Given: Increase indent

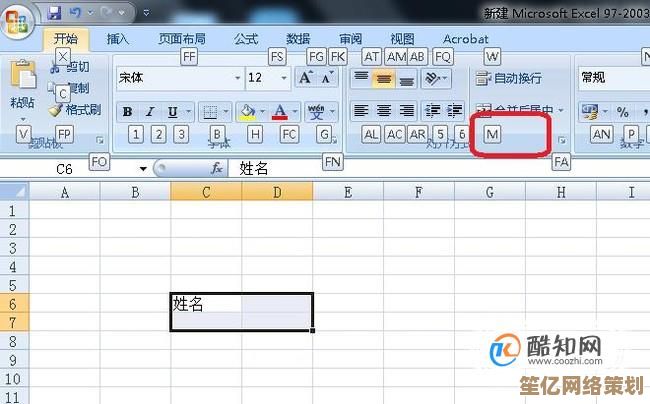Looking at the screenshot, I should [455, 111].
